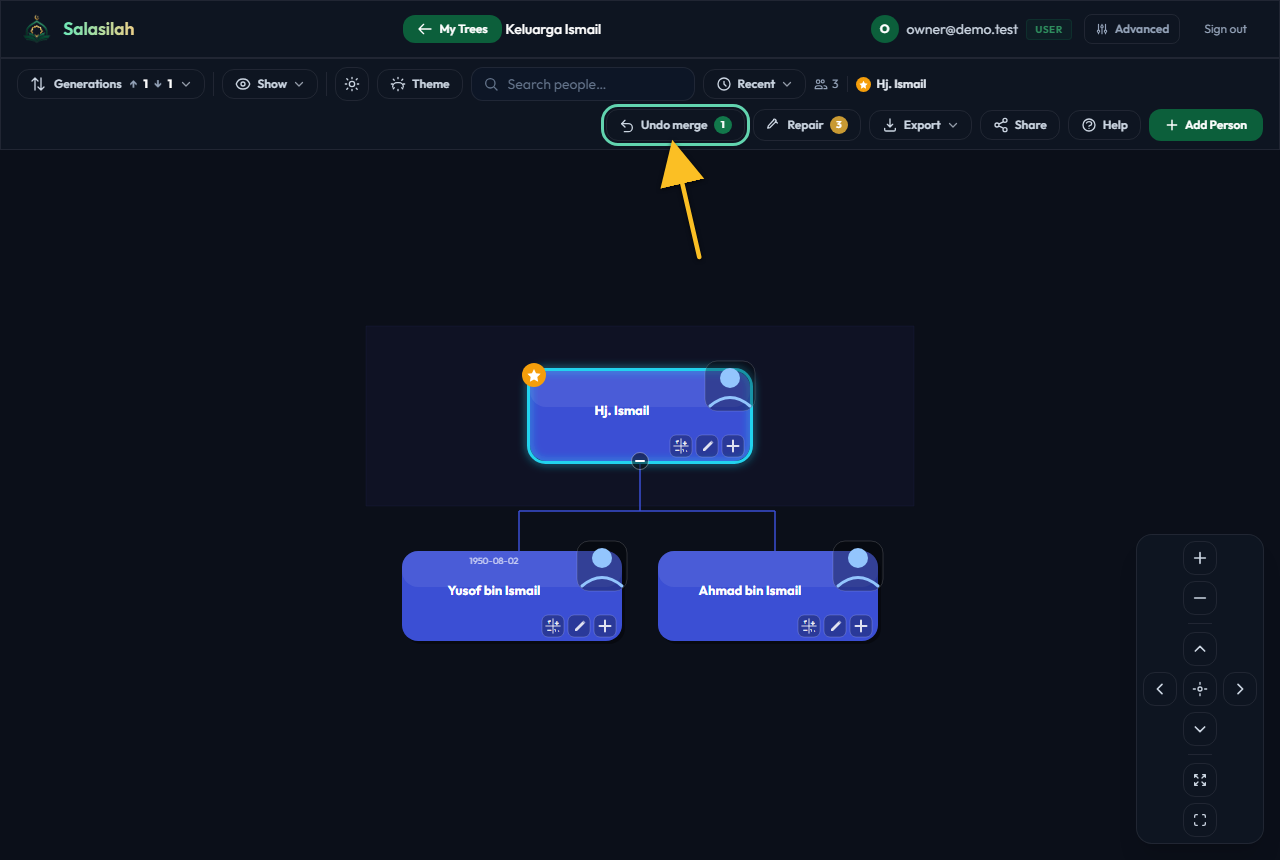1280x860 pixels.
Task: Select the Hj. Ismail person card
Action: click(x=640, y=416)
